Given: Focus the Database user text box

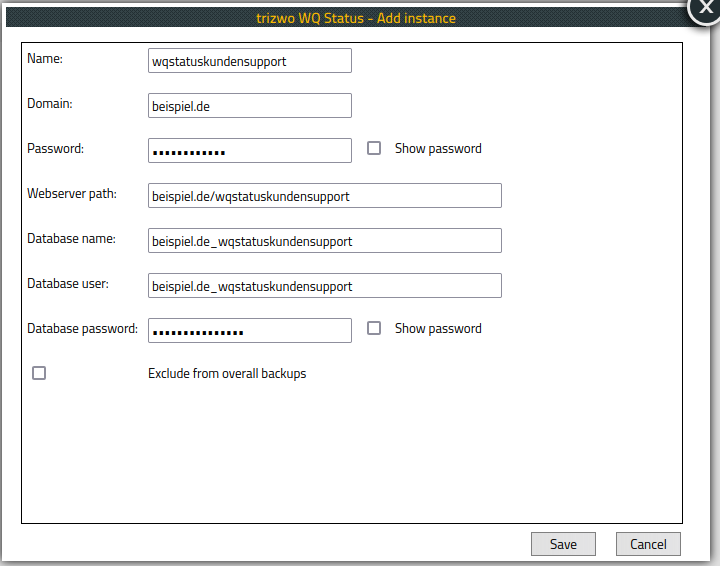Looking at the screenshot, I should 324,286.
